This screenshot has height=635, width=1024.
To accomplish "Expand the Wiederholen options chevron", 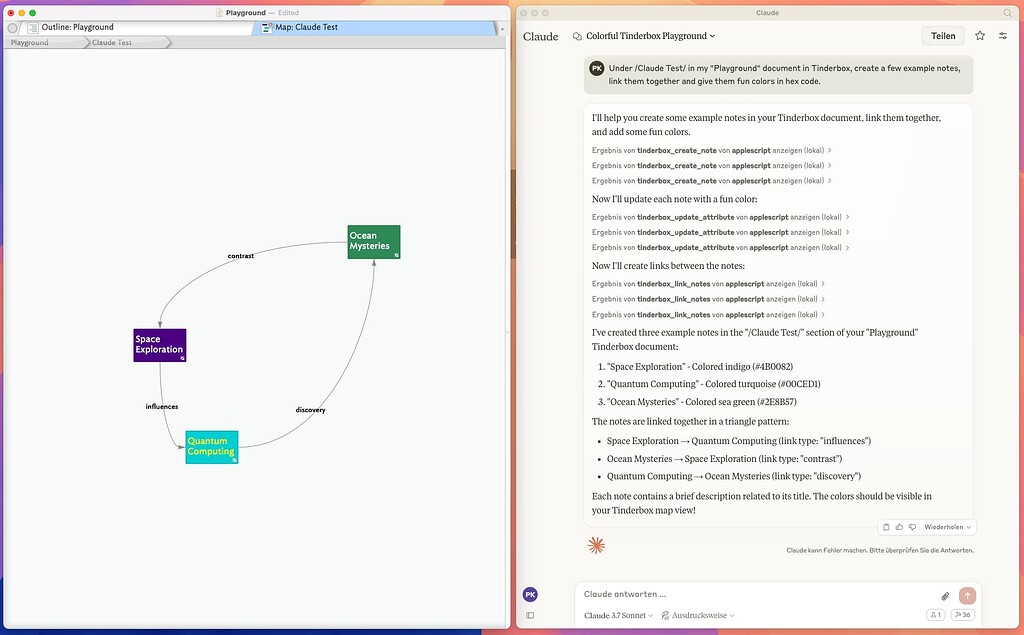I will [x=969, y=527].
